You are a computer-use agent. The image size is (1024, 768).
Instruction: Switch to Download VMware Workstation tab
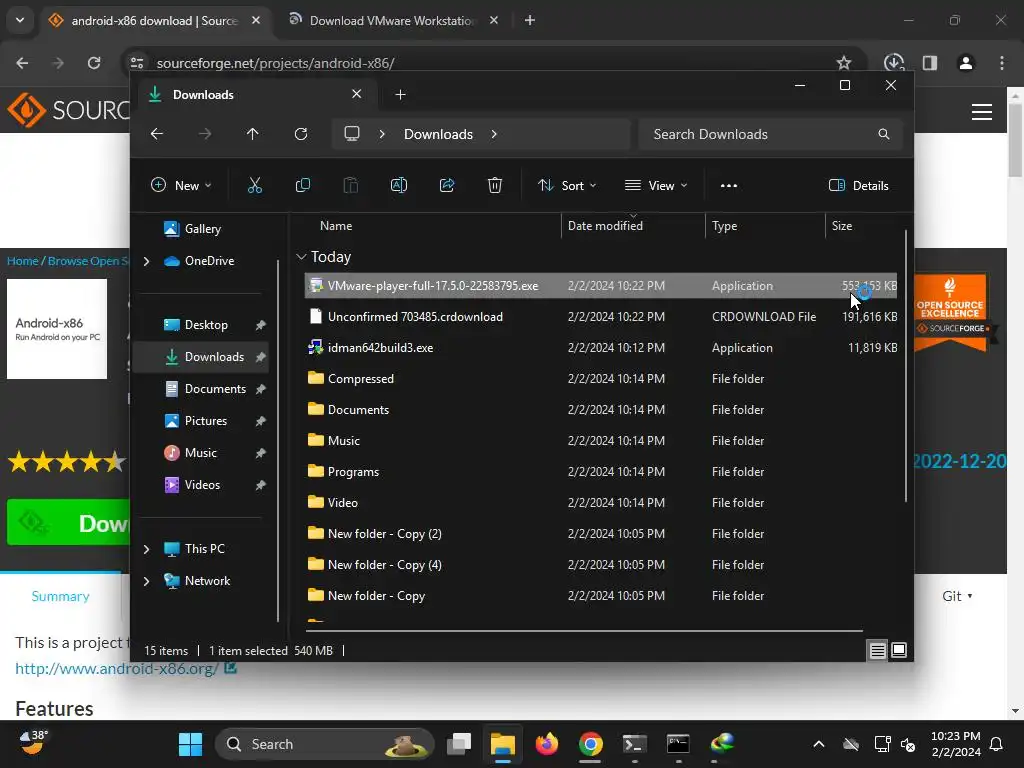pyautogui.click(x=392, y=20)
